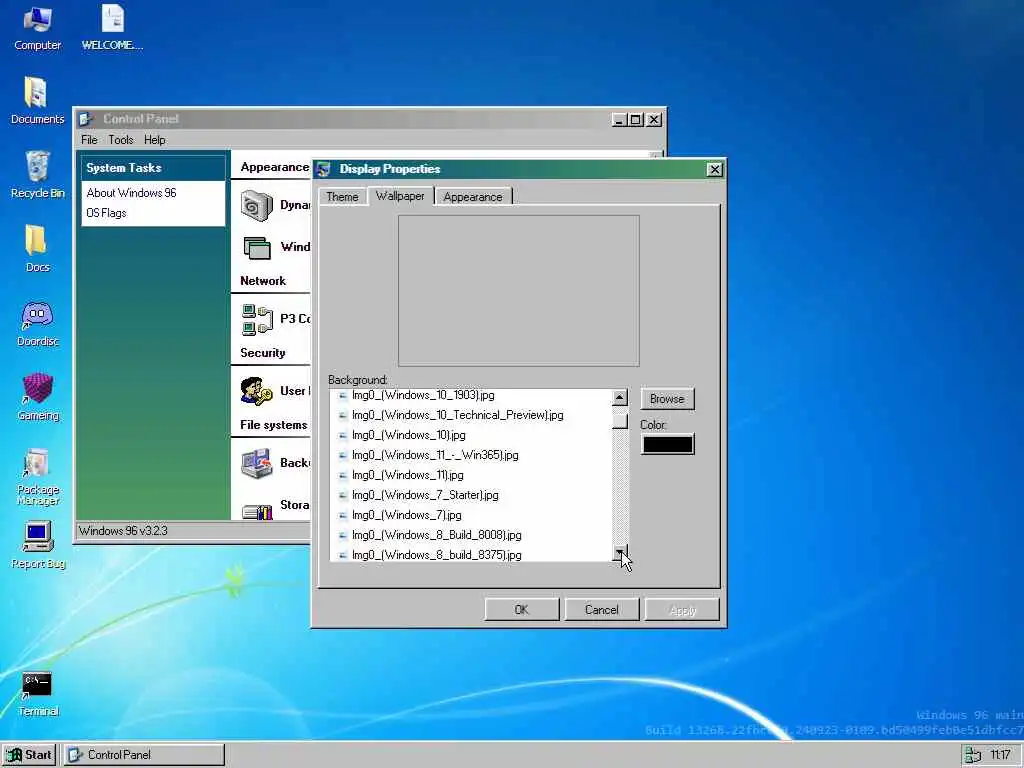This screenshot has width=1024, height=768.
Task: Click the Control Panel title bar icon
Action: (86, 119)
